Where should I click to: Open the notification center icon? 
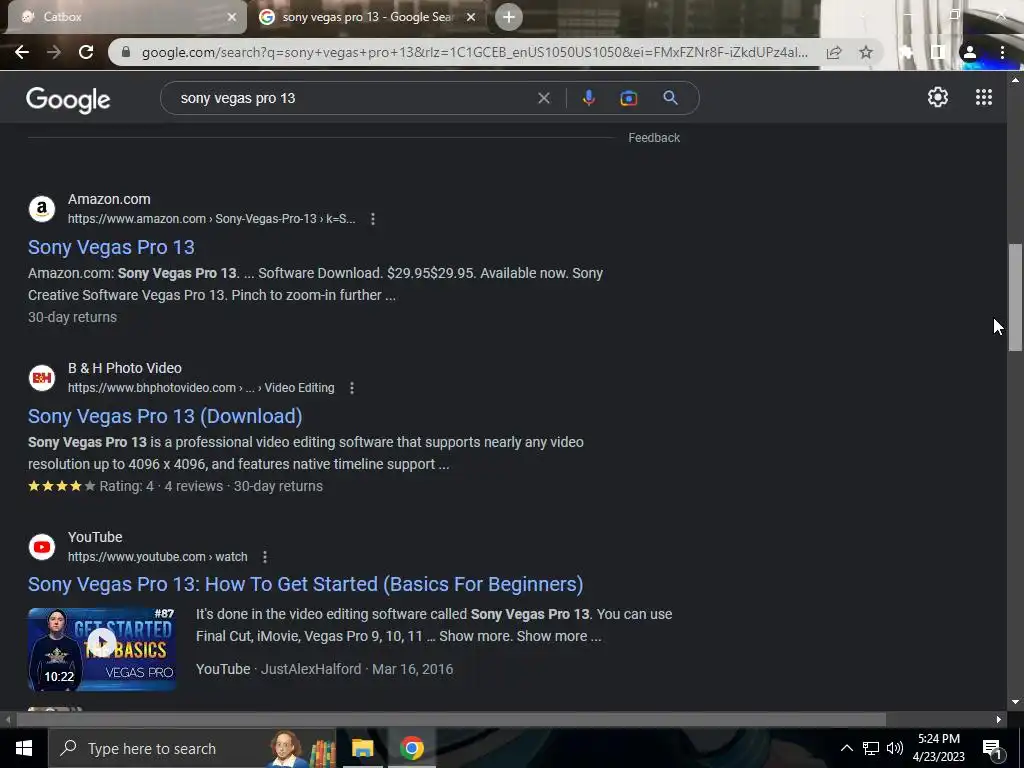coord(992,748)
